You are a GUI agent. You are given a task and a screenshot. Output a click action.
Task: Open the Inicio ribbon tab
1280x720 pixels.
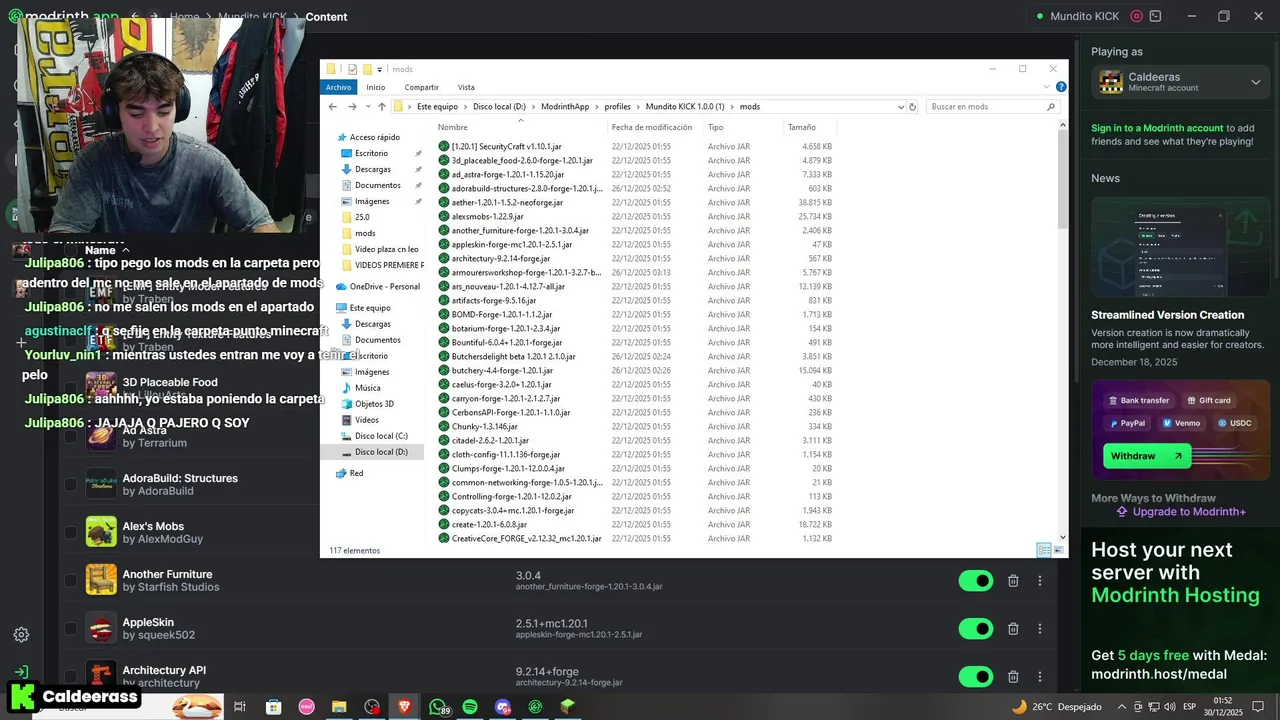click(x=376, y=87)
